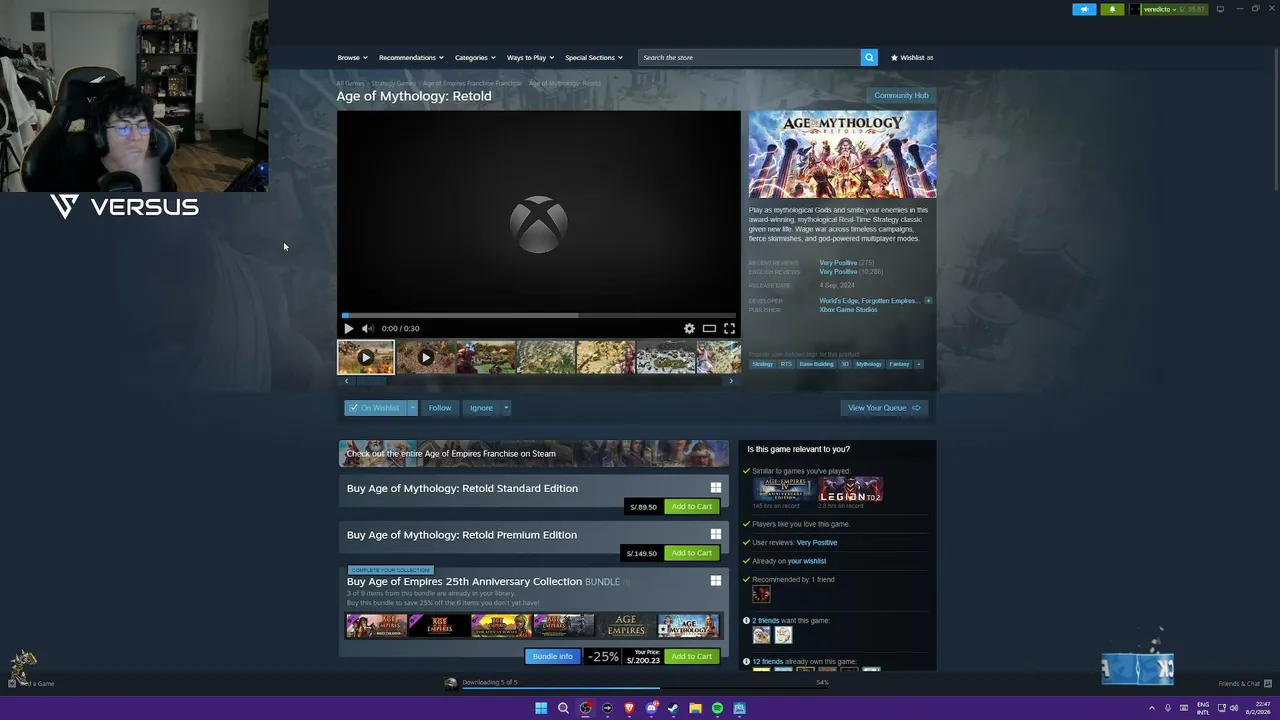This screenshot has width=1280, height=720.
Task: Click the Windows Start button
Action: [x=541, y=708]
